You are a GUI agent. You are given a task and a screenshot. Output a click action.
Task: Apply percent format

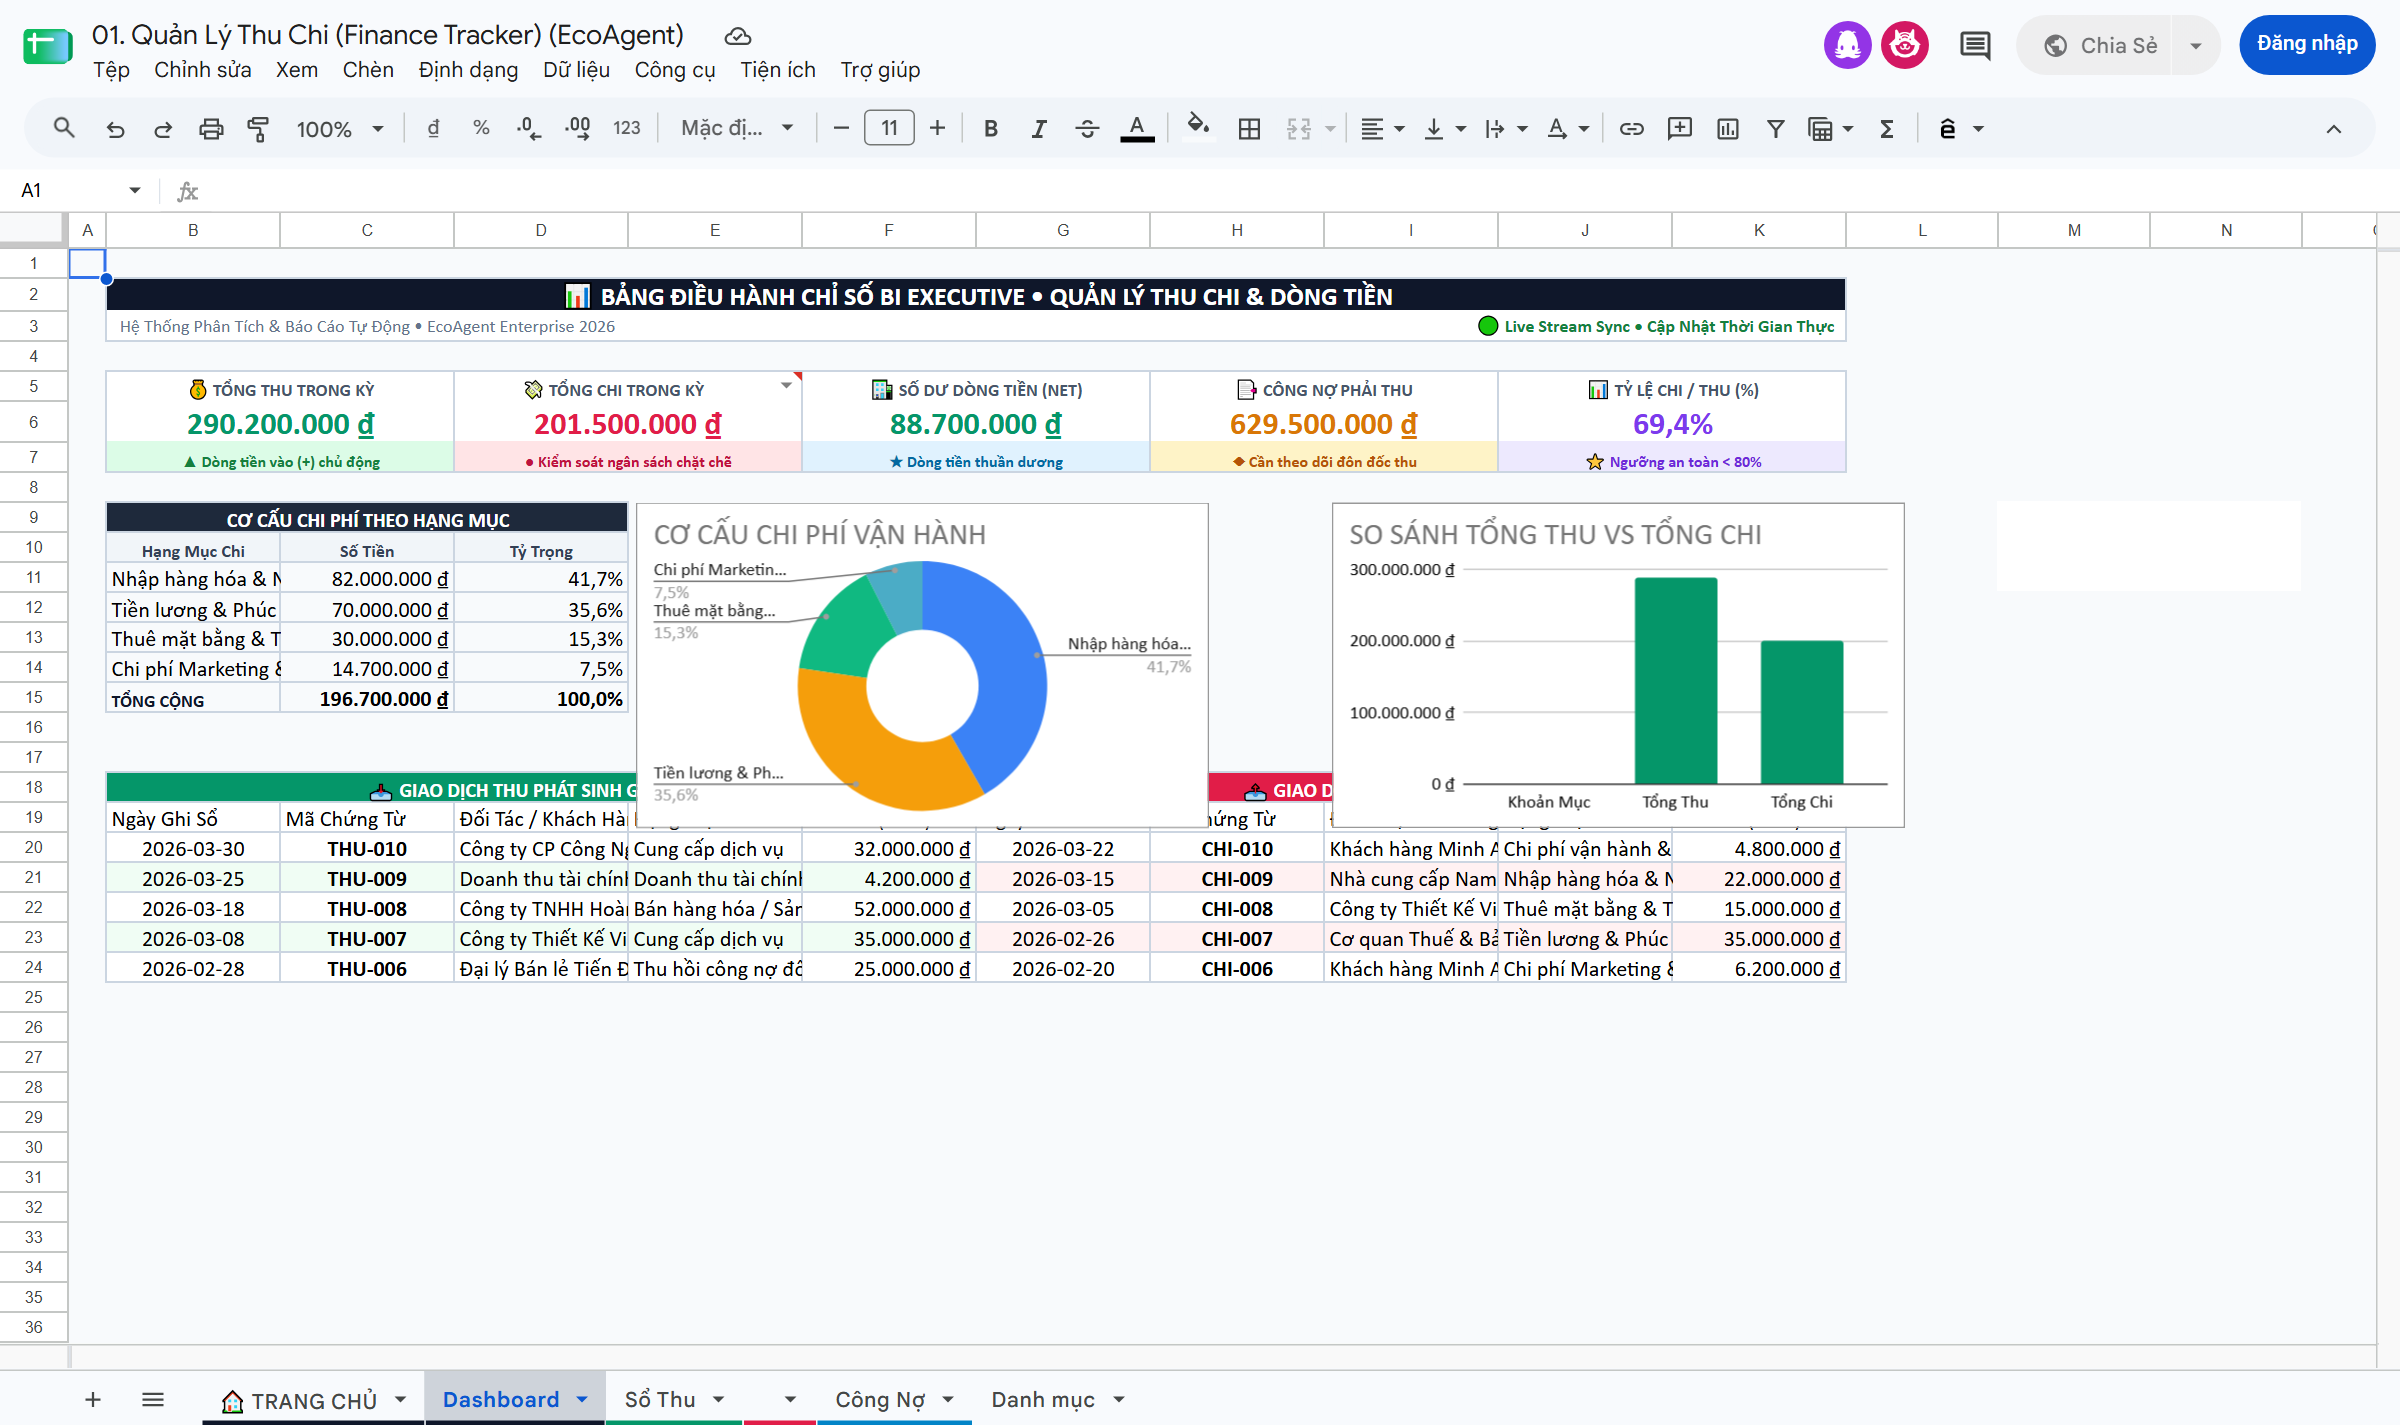coord(481,128)
